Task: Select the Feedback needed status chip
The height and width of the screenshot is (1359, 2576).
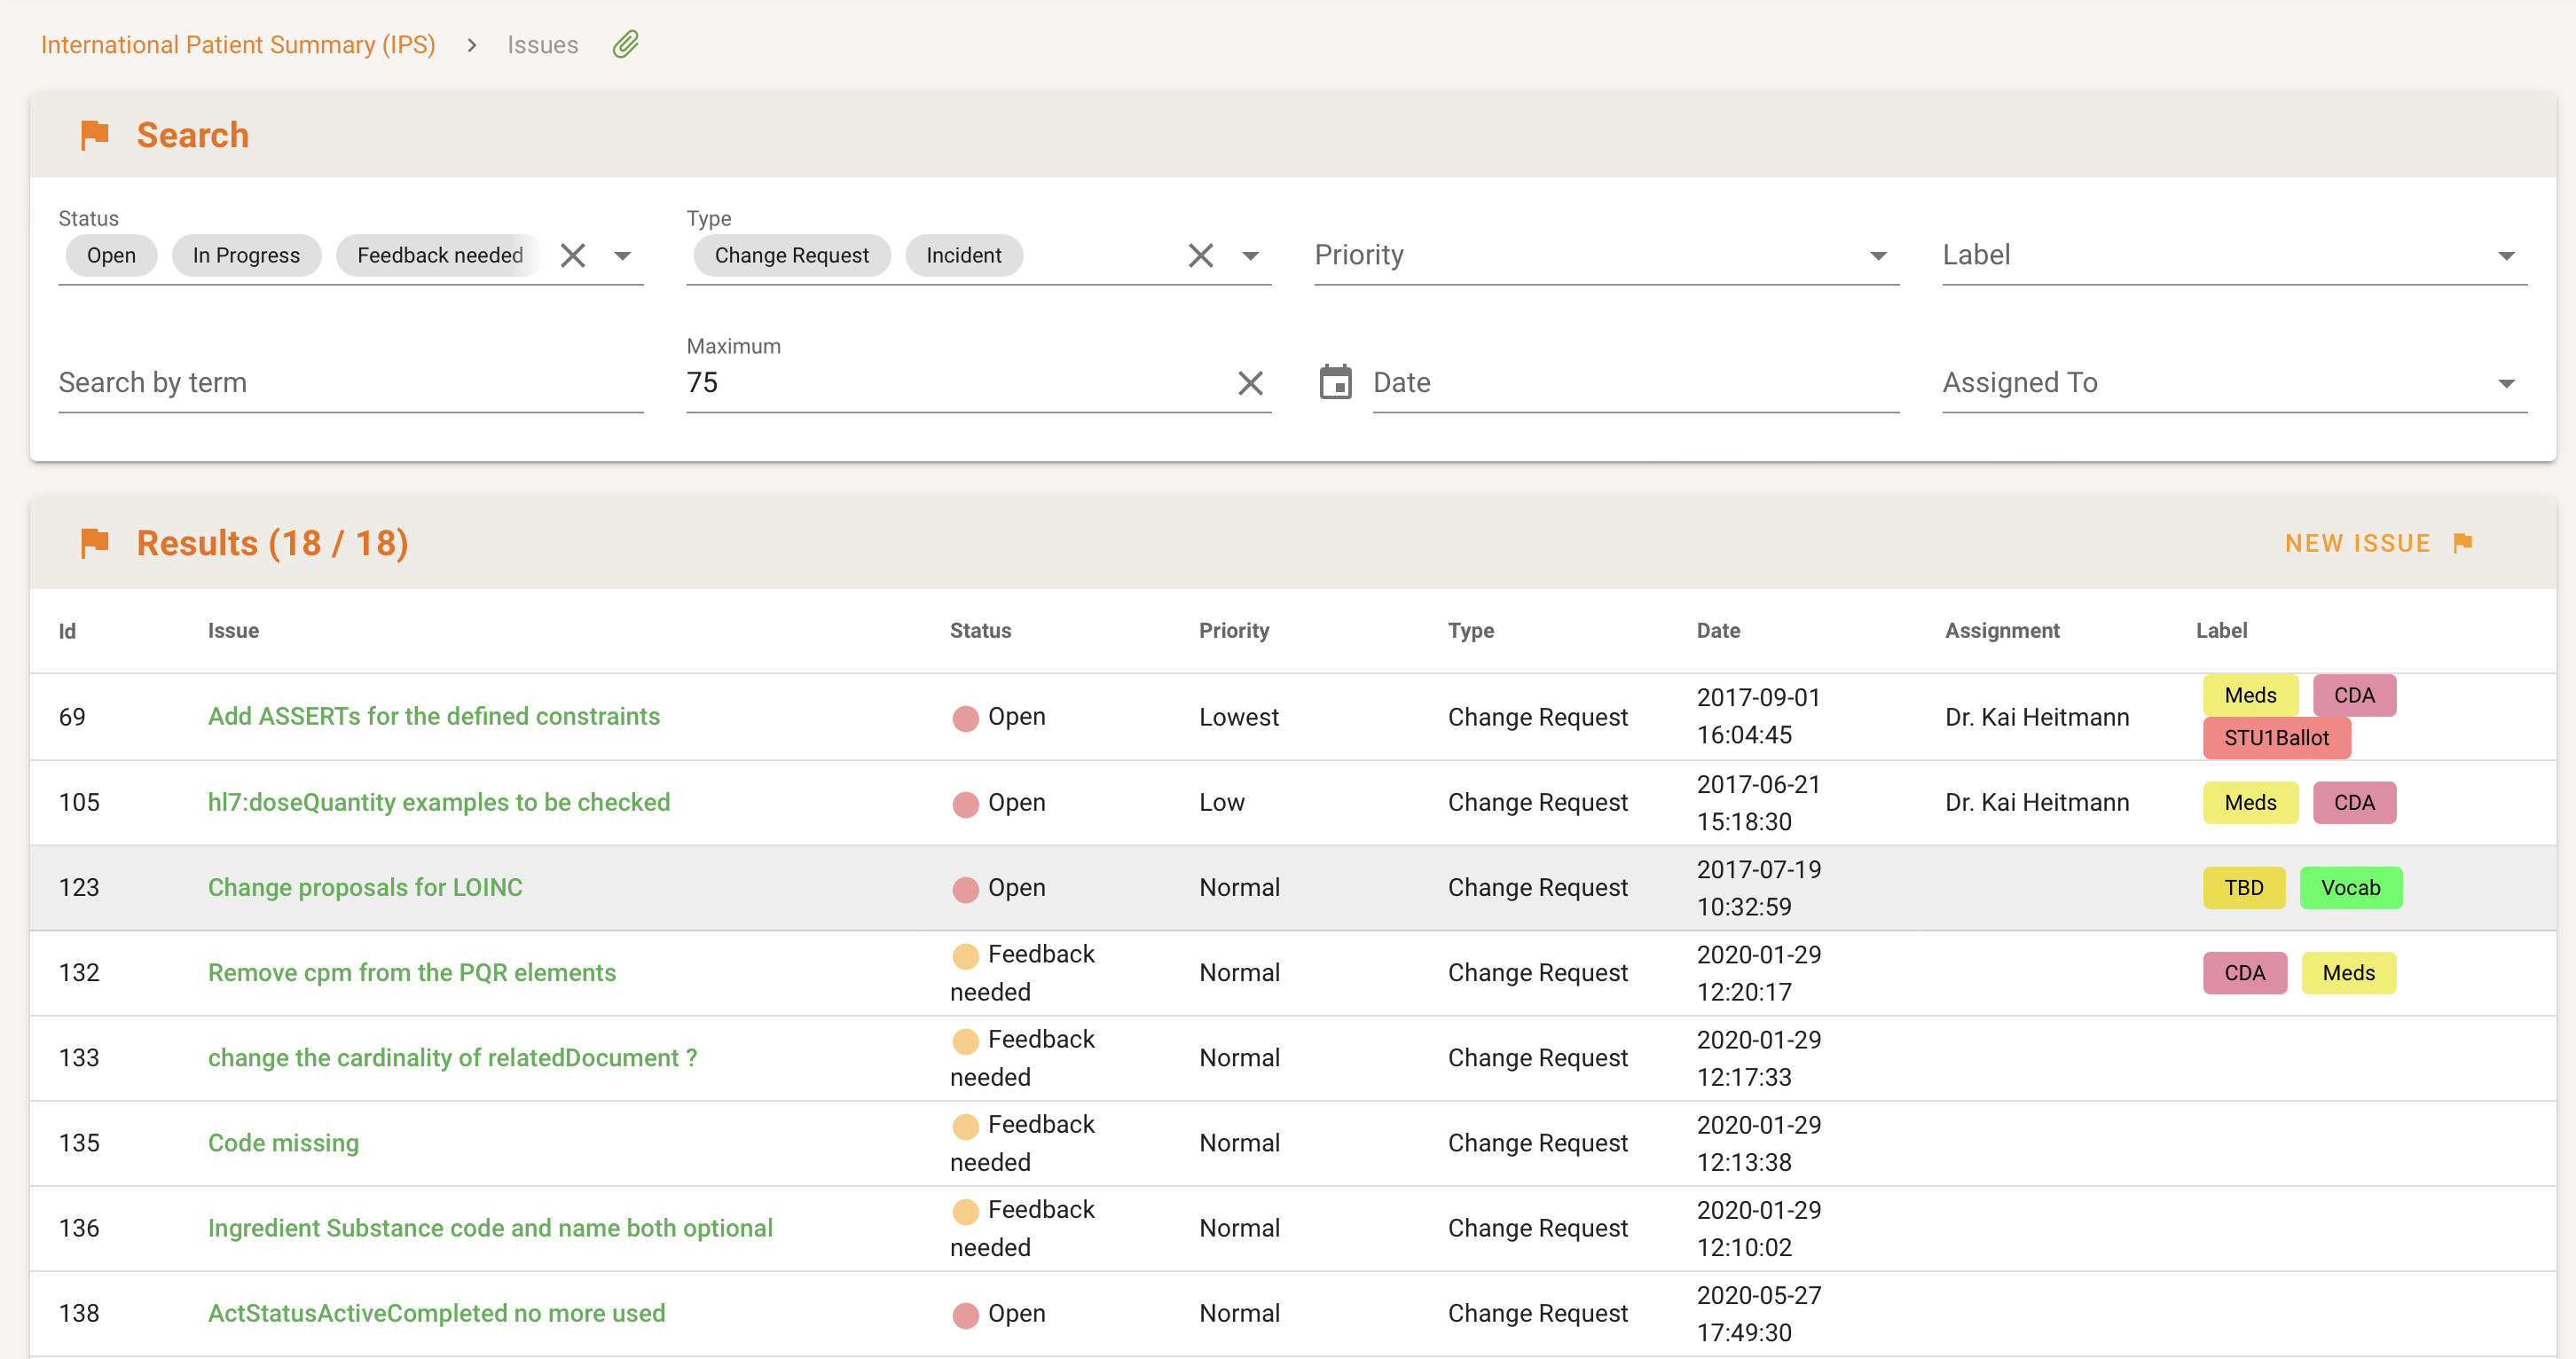Action: pos(439,256)
